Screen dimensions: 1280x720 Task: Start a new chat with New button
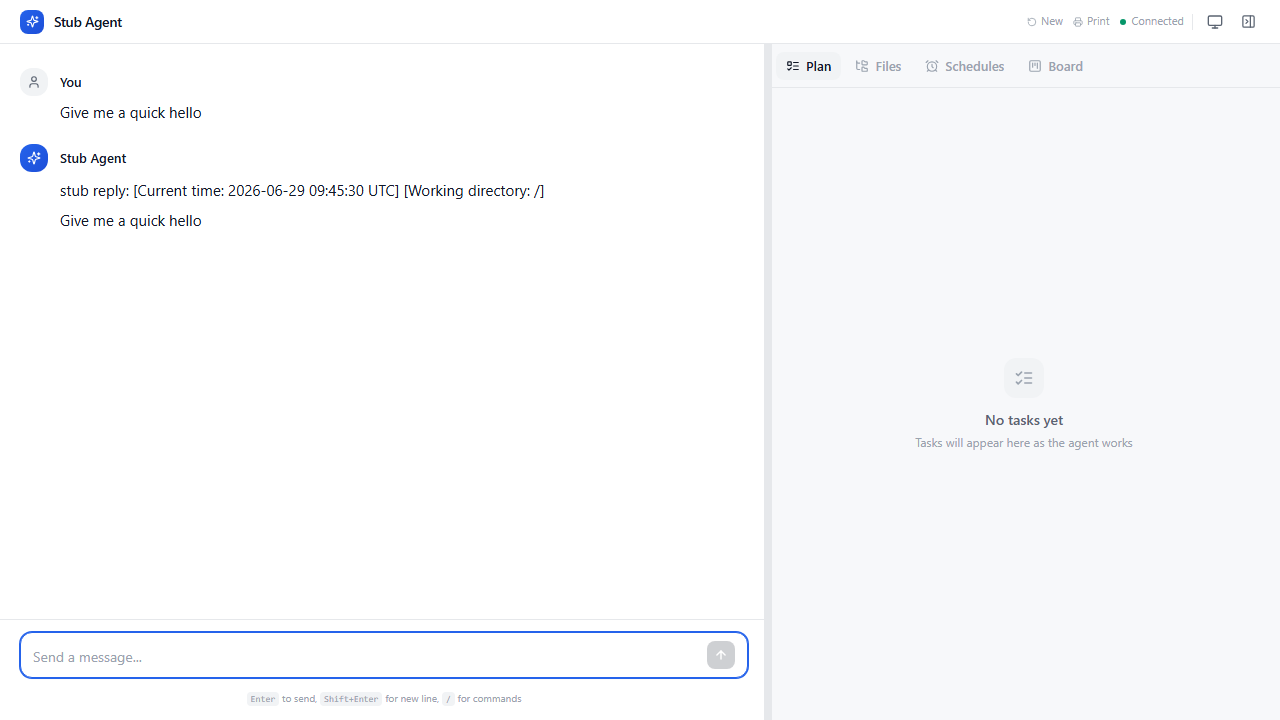(x=1045, y=21)
